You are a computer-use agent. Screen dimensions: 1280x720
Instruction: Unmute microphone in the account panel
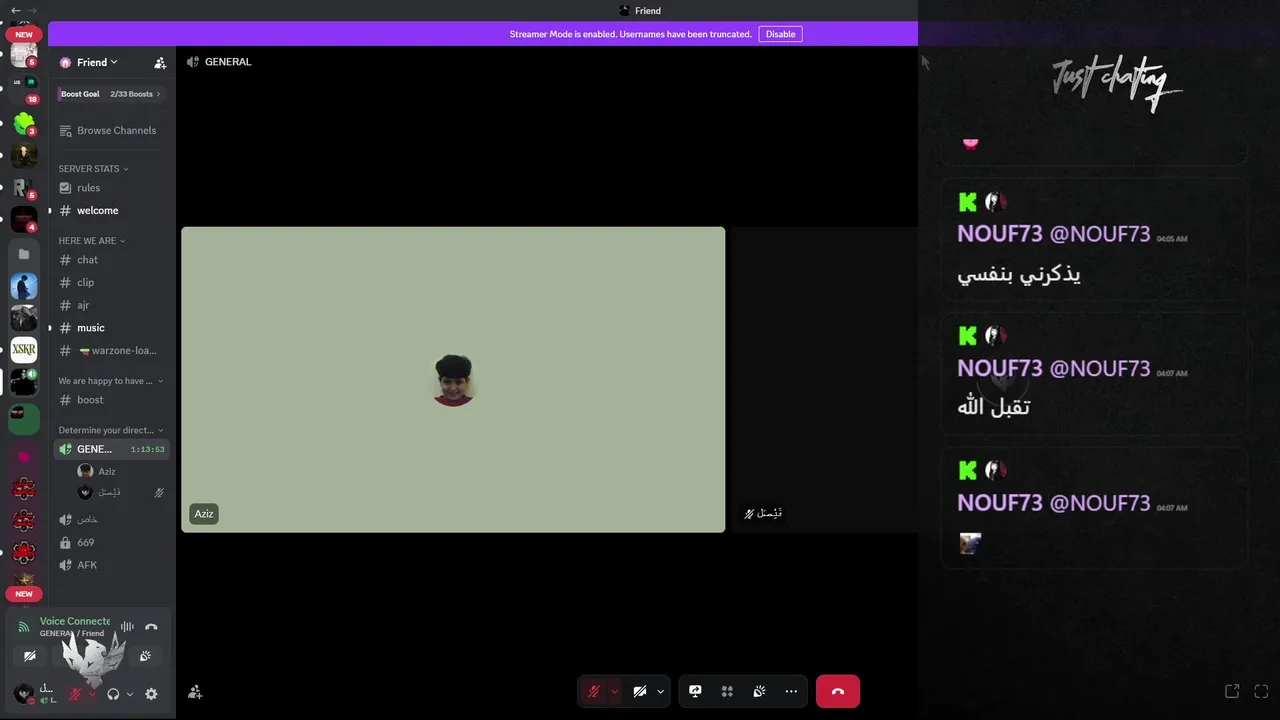75,694
